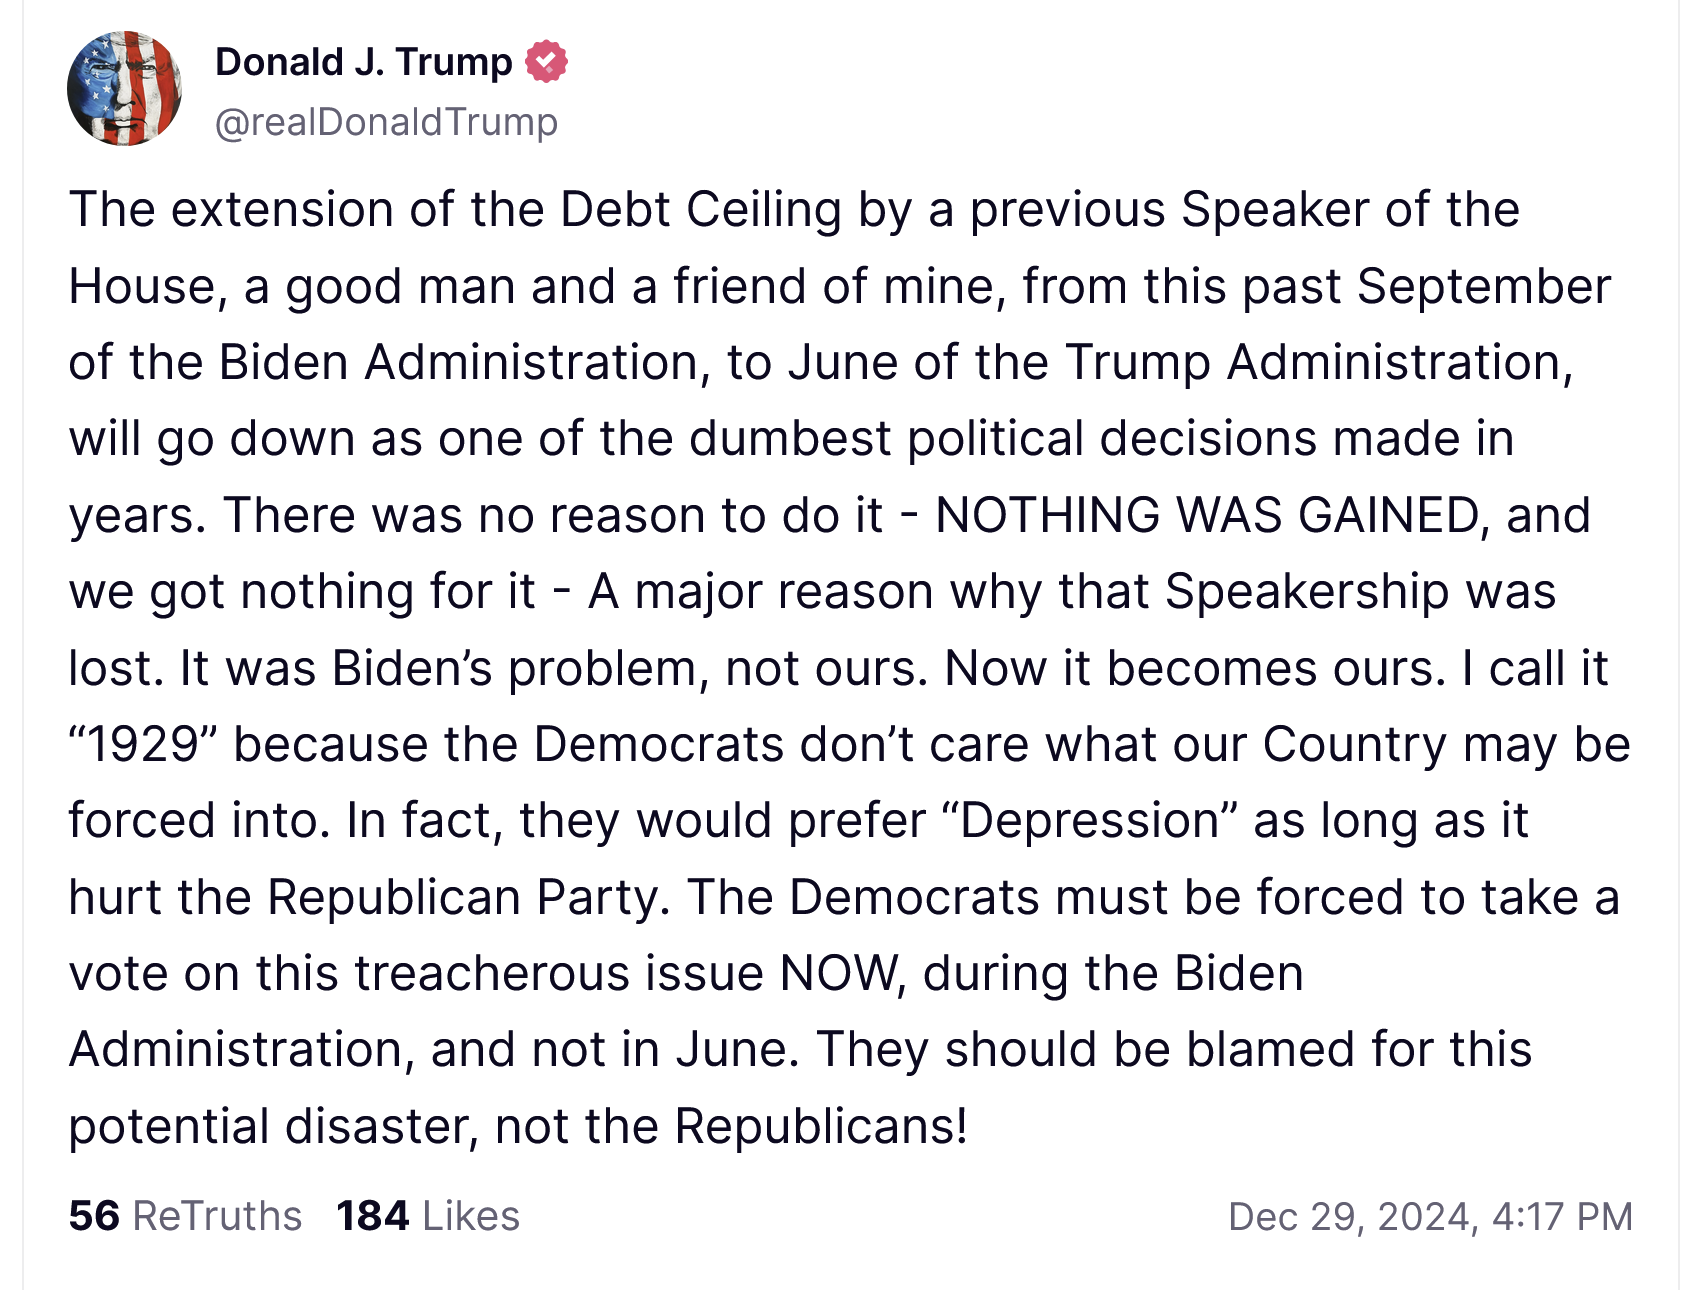This screenshot has width=1688, height=1290.
Task: Click the verified checkmark badge
Action: coord(546,62)
